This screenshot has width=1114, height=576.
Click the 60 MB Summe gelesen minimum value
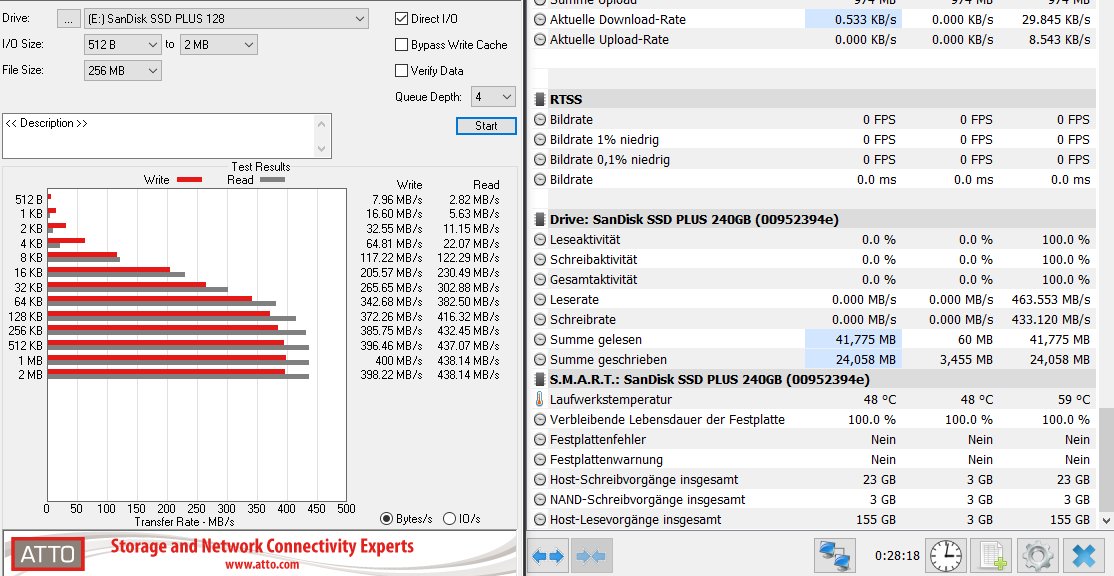[975, 339]
